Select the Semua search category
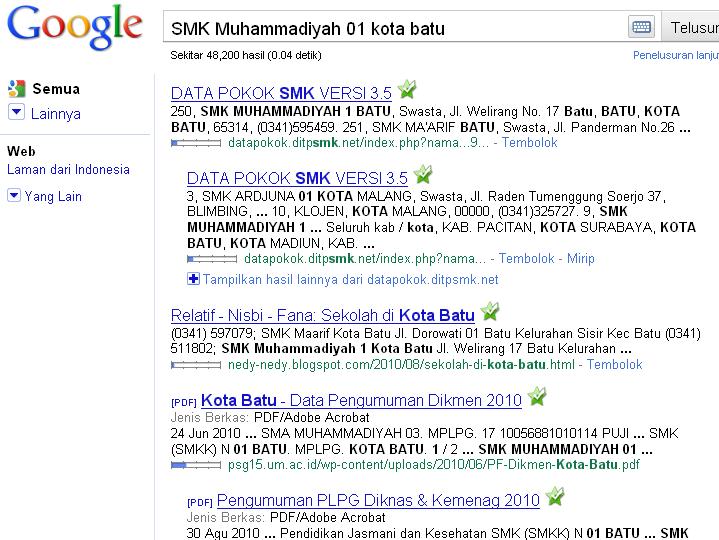719x540 pixels. 56,89
